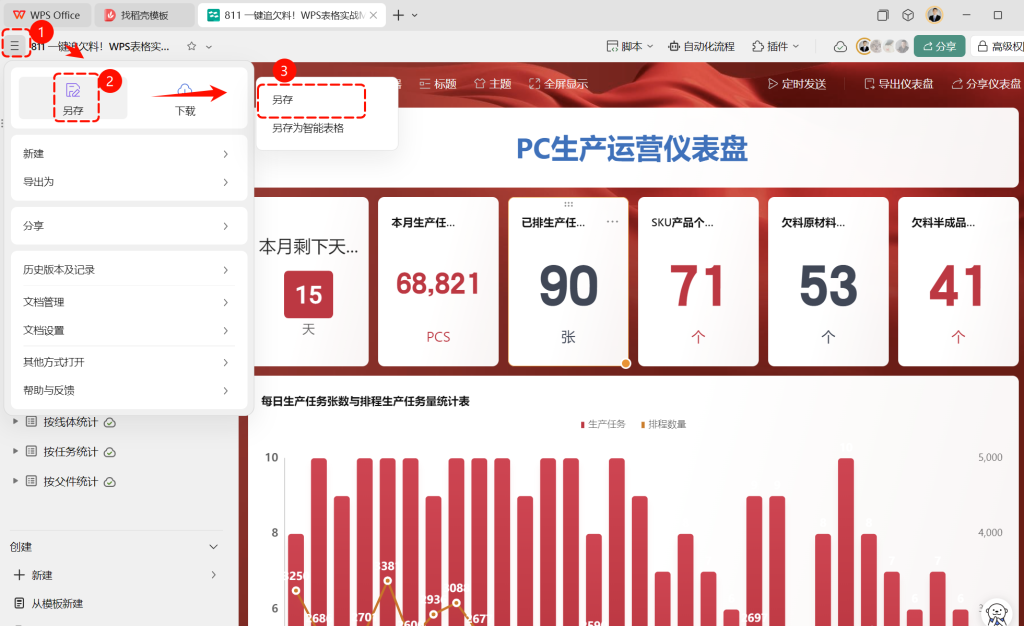Screen dimensions: 1024x626
Task: View the collaborator avatars group
Action: point(883,46)
